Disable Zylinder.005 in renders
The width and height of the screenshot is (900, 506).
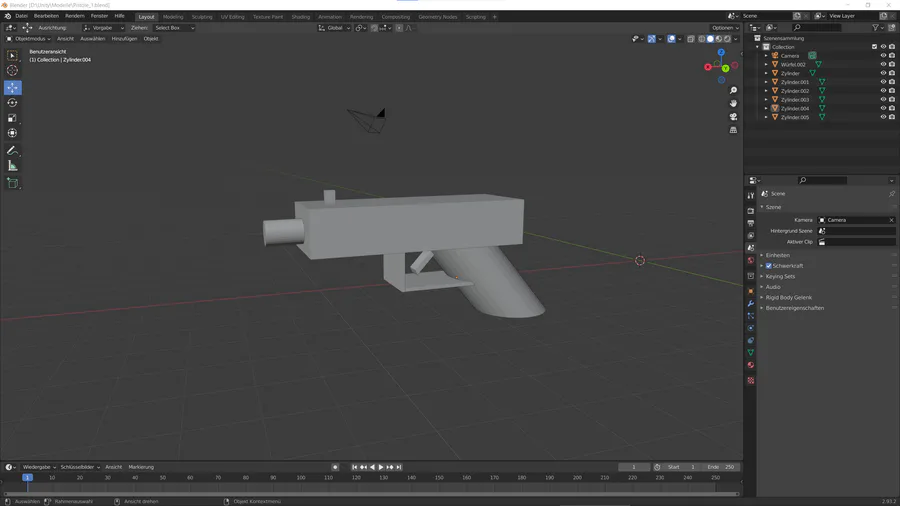(892, 117)
